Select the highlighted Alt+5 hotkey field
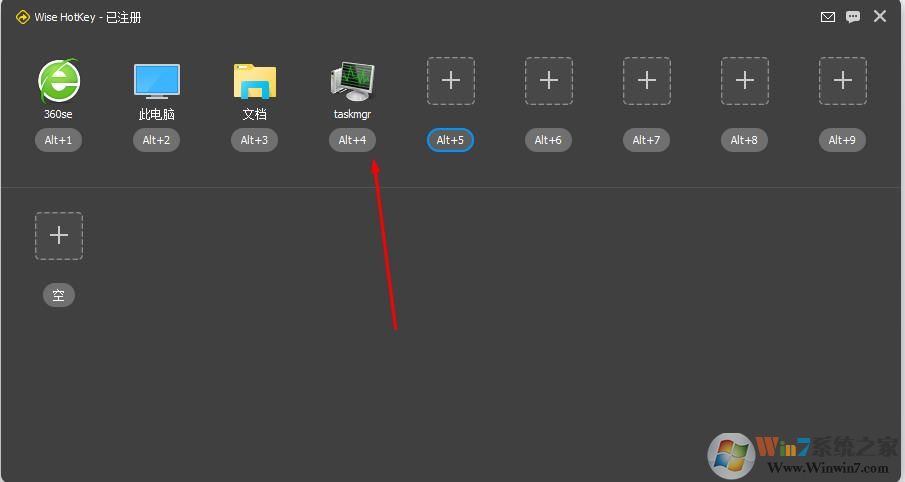 tap(450, 140)
